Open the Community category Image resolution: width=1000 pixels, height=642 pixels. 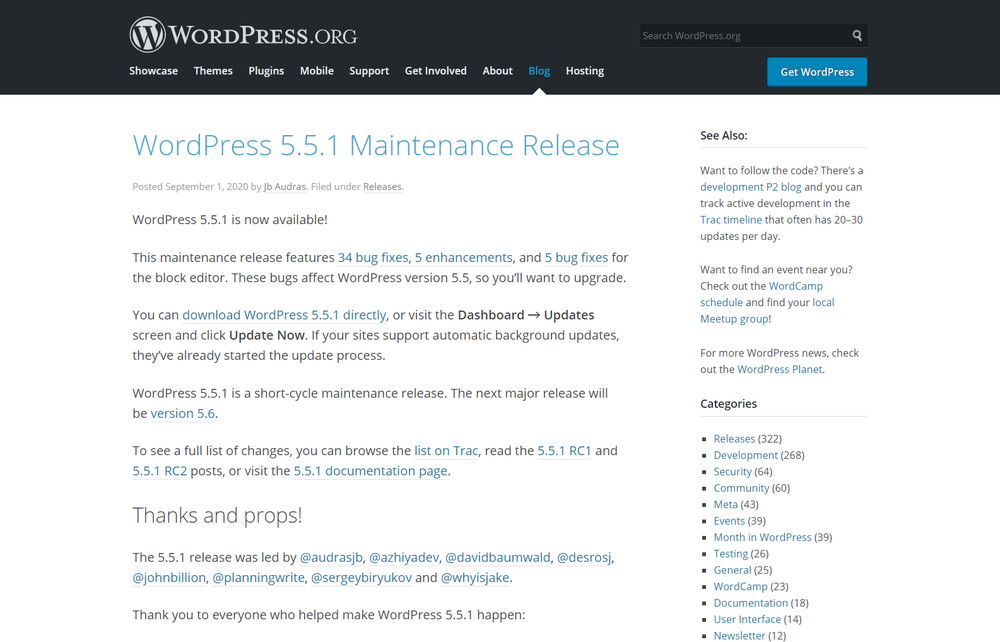tap(741, 488)
